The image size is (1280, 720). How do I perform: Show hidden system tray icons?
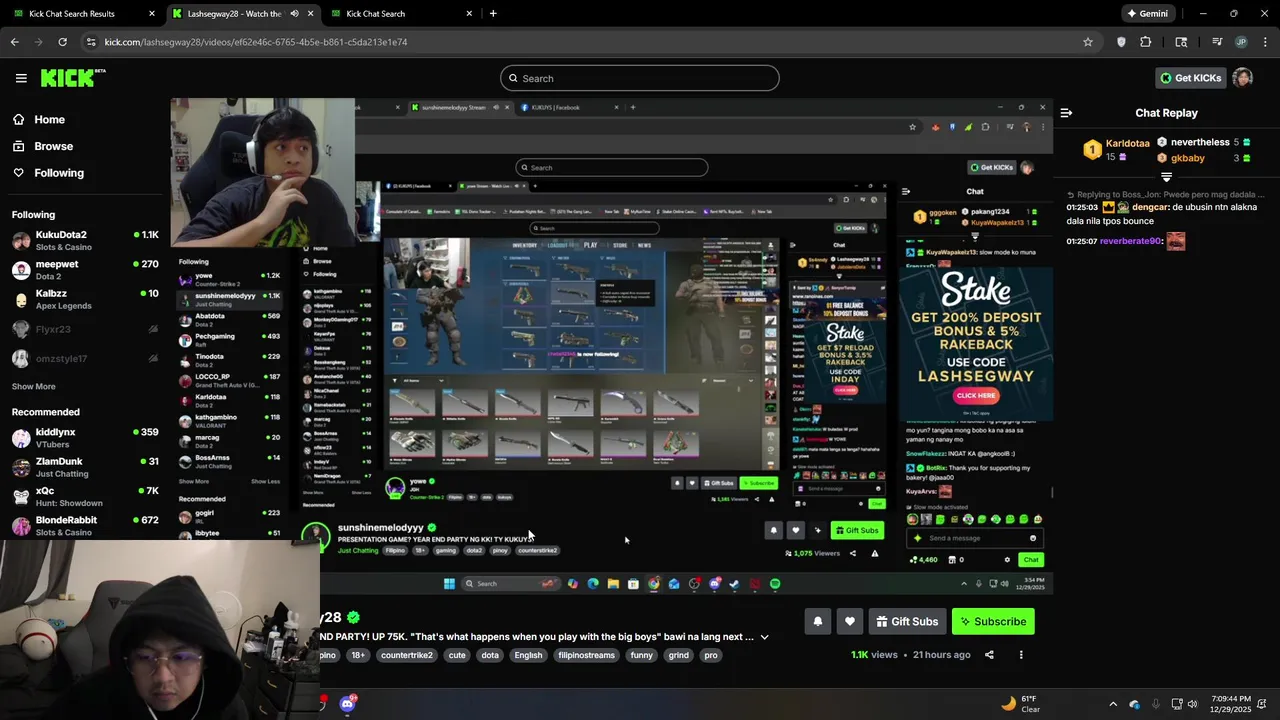tap(1113, 704)
